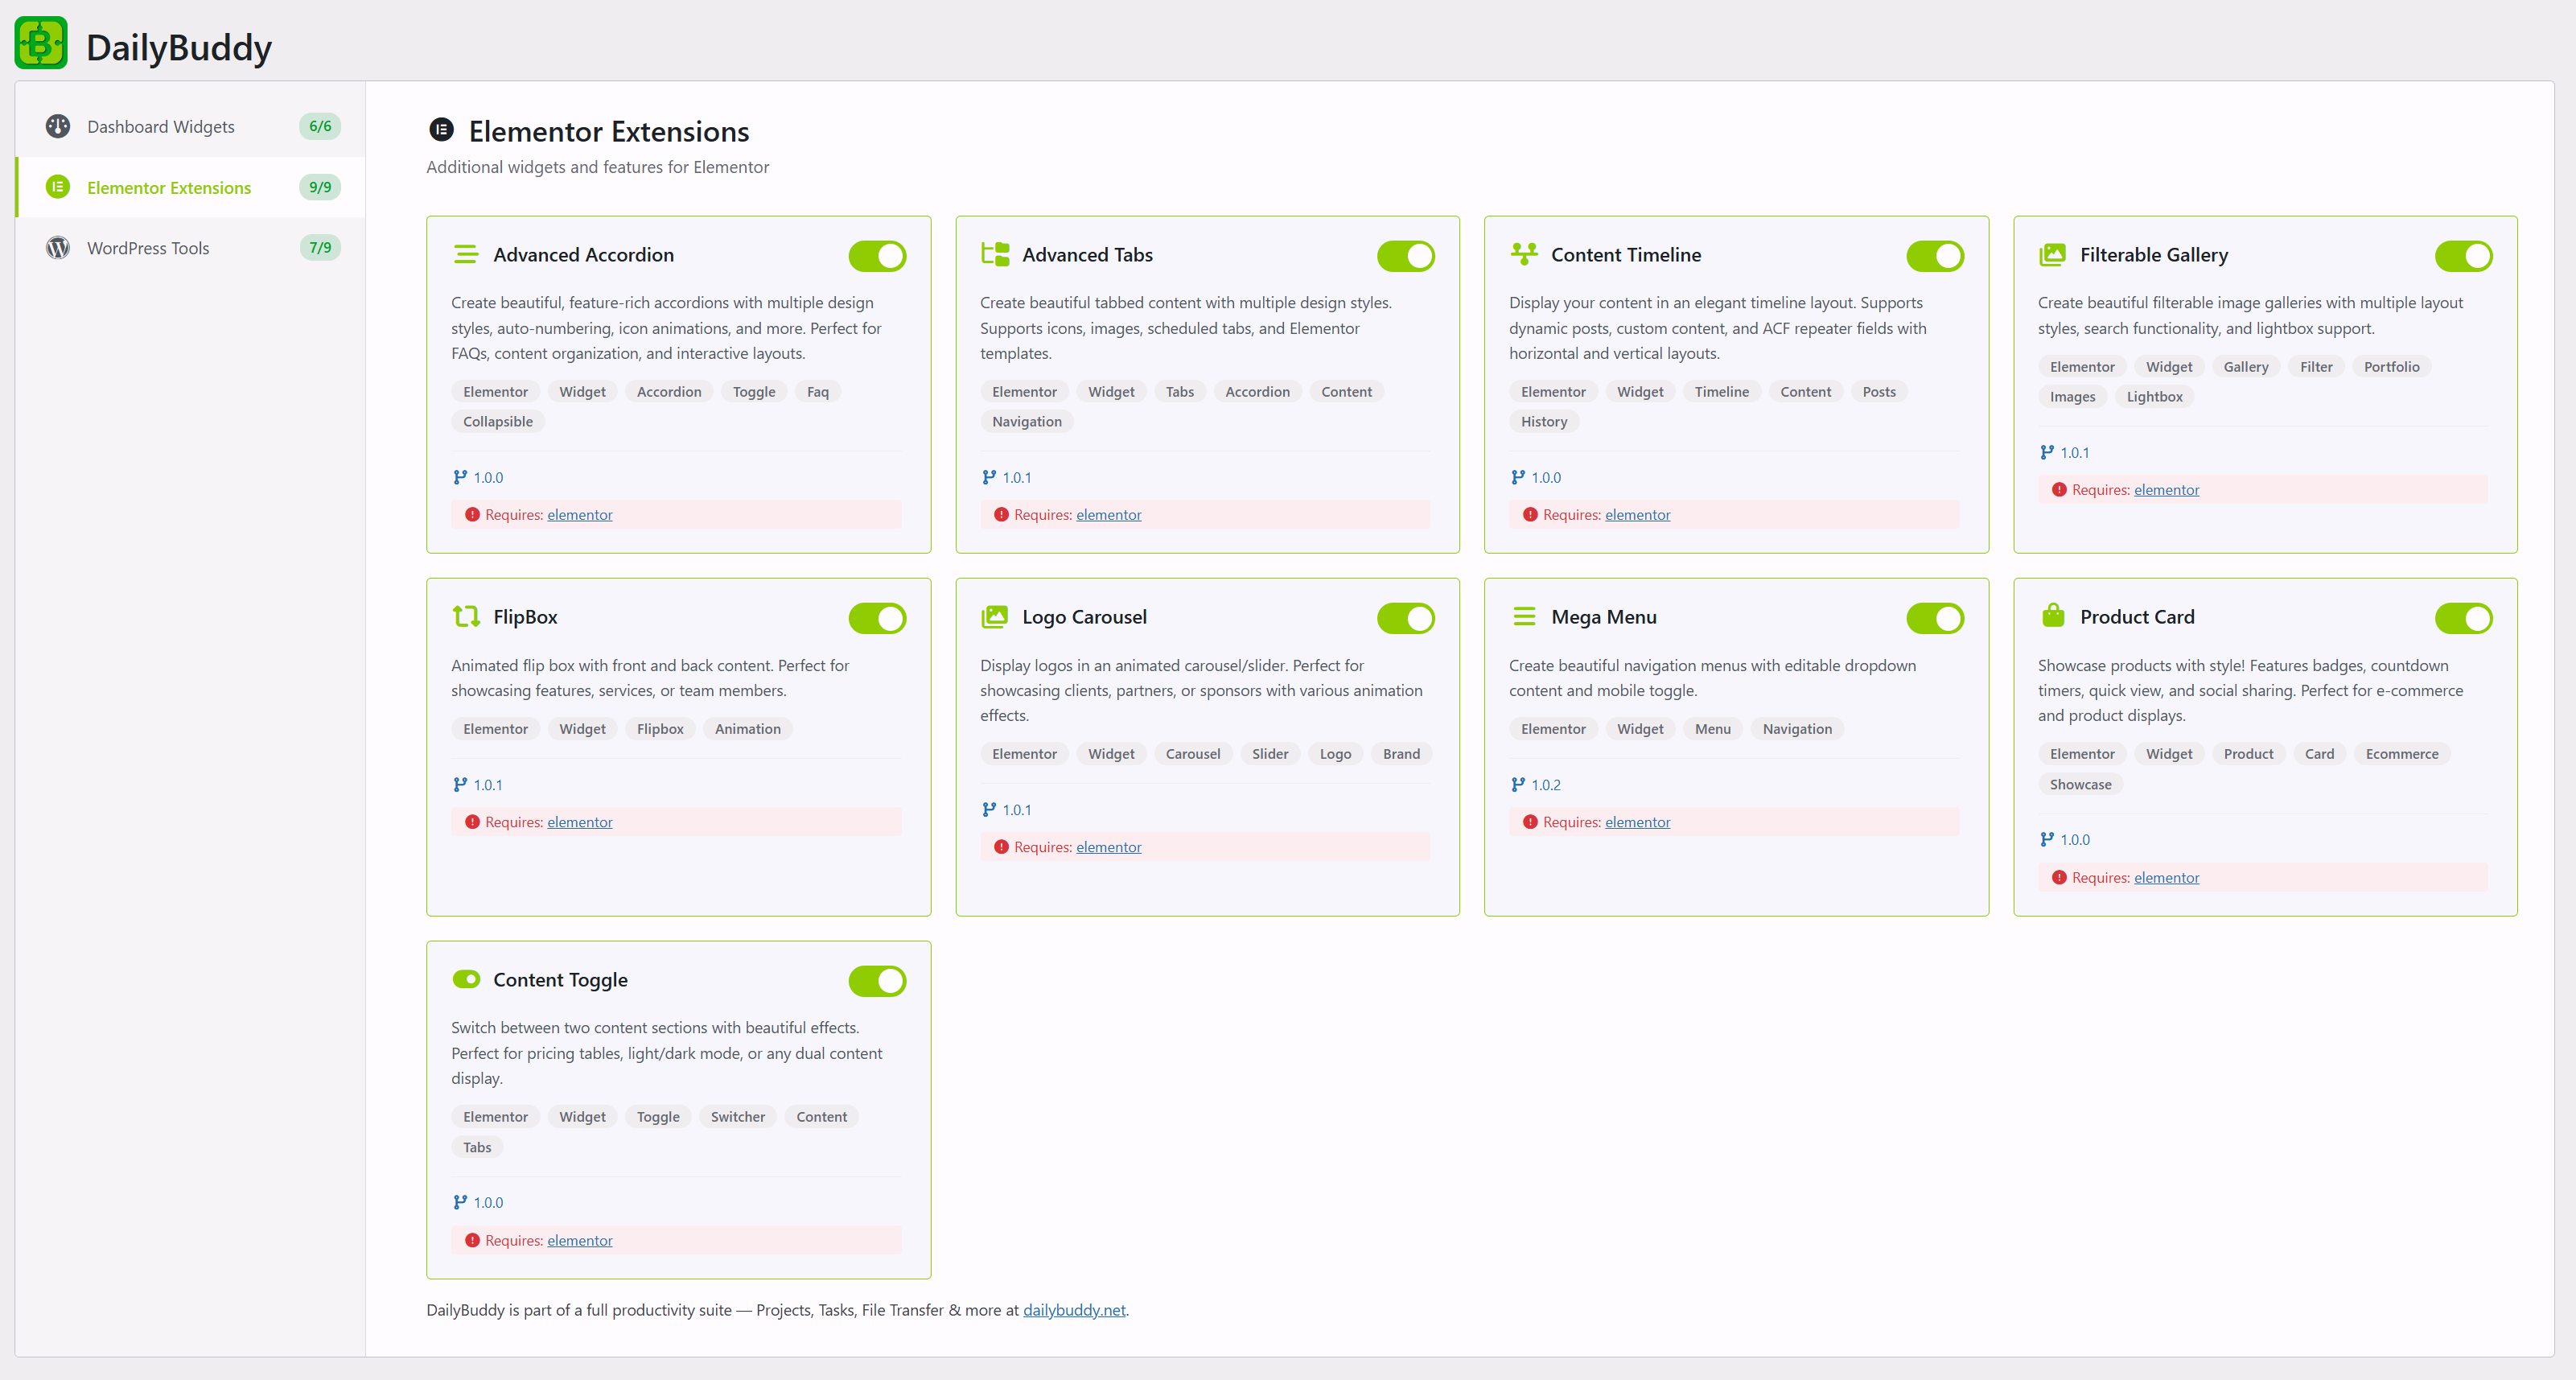The height and width of the screenshot is (1380, 2576).
Task: Open the Dashboard Widgets section
Action: click(x=160, y=126)
